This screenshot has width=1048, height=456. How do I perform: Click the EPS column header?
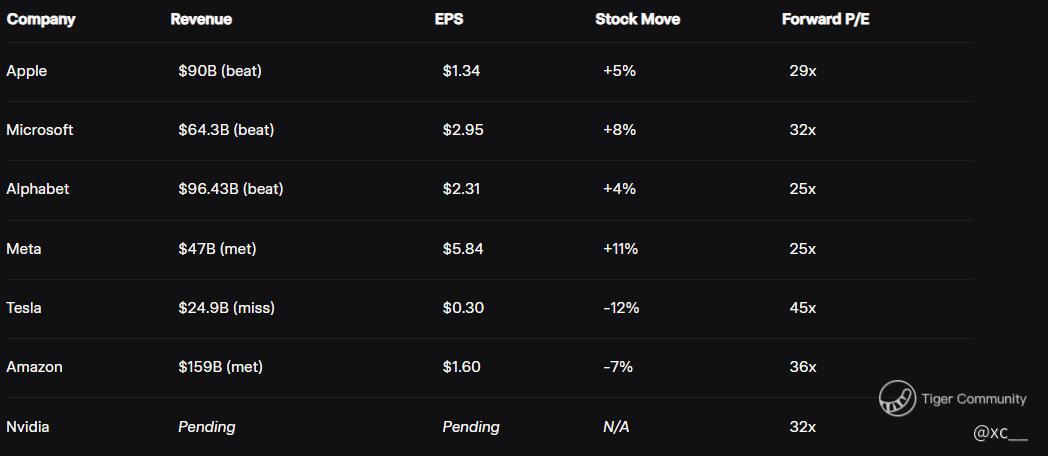click(449, 19)
